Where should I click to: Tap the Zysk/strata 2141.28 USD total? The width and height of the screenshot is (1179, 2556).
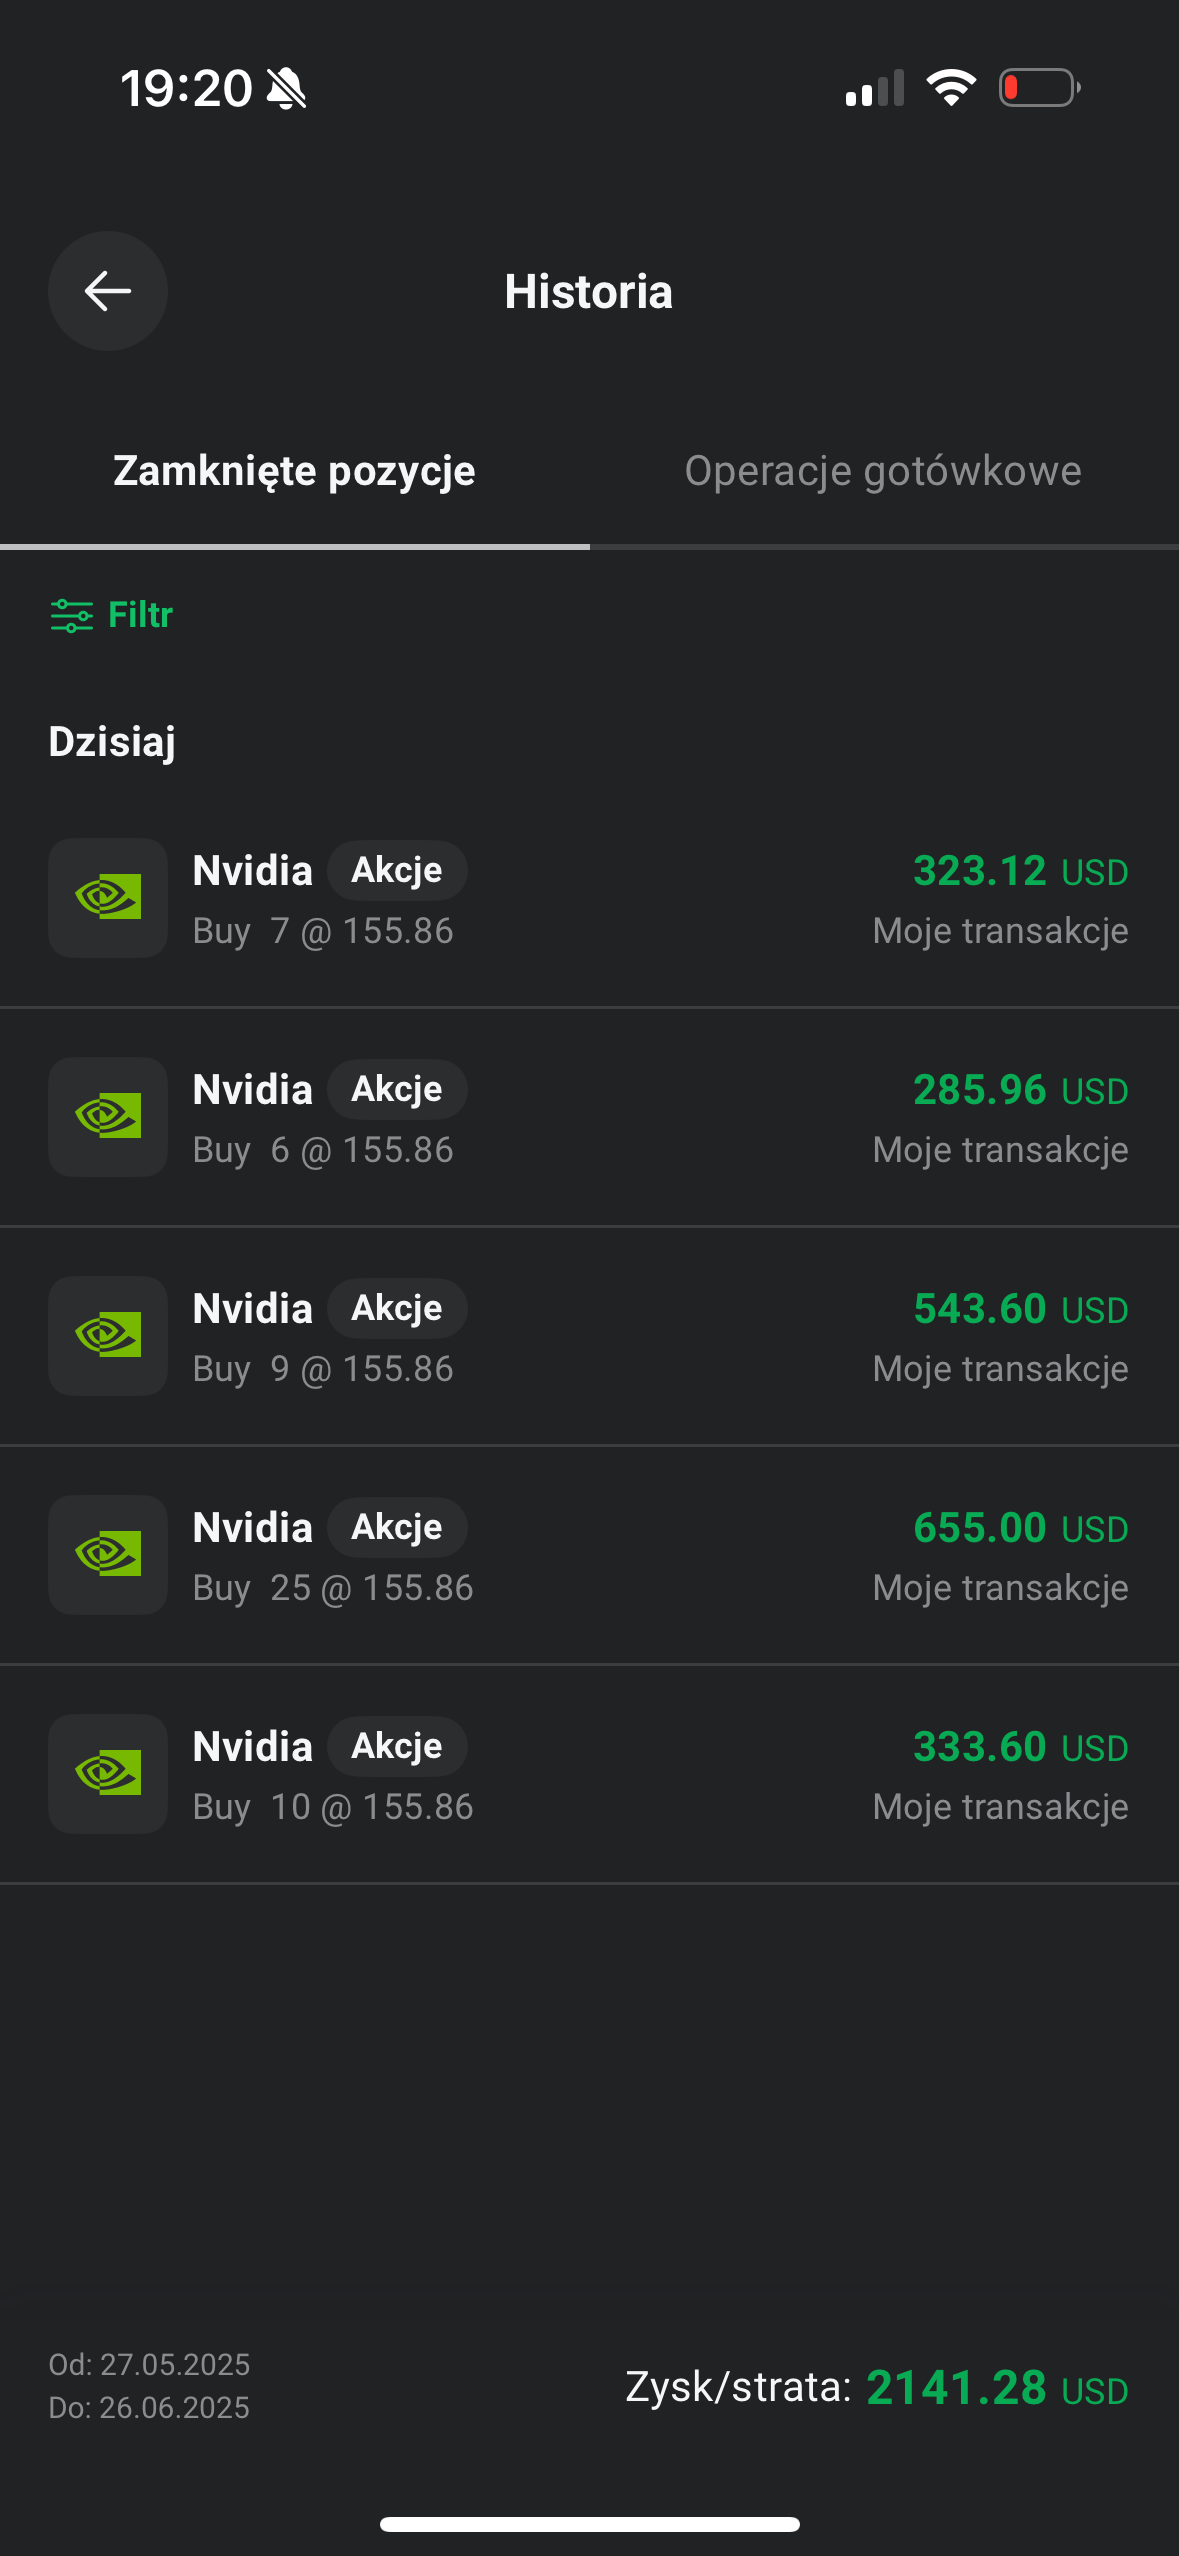pos(876,2388)
